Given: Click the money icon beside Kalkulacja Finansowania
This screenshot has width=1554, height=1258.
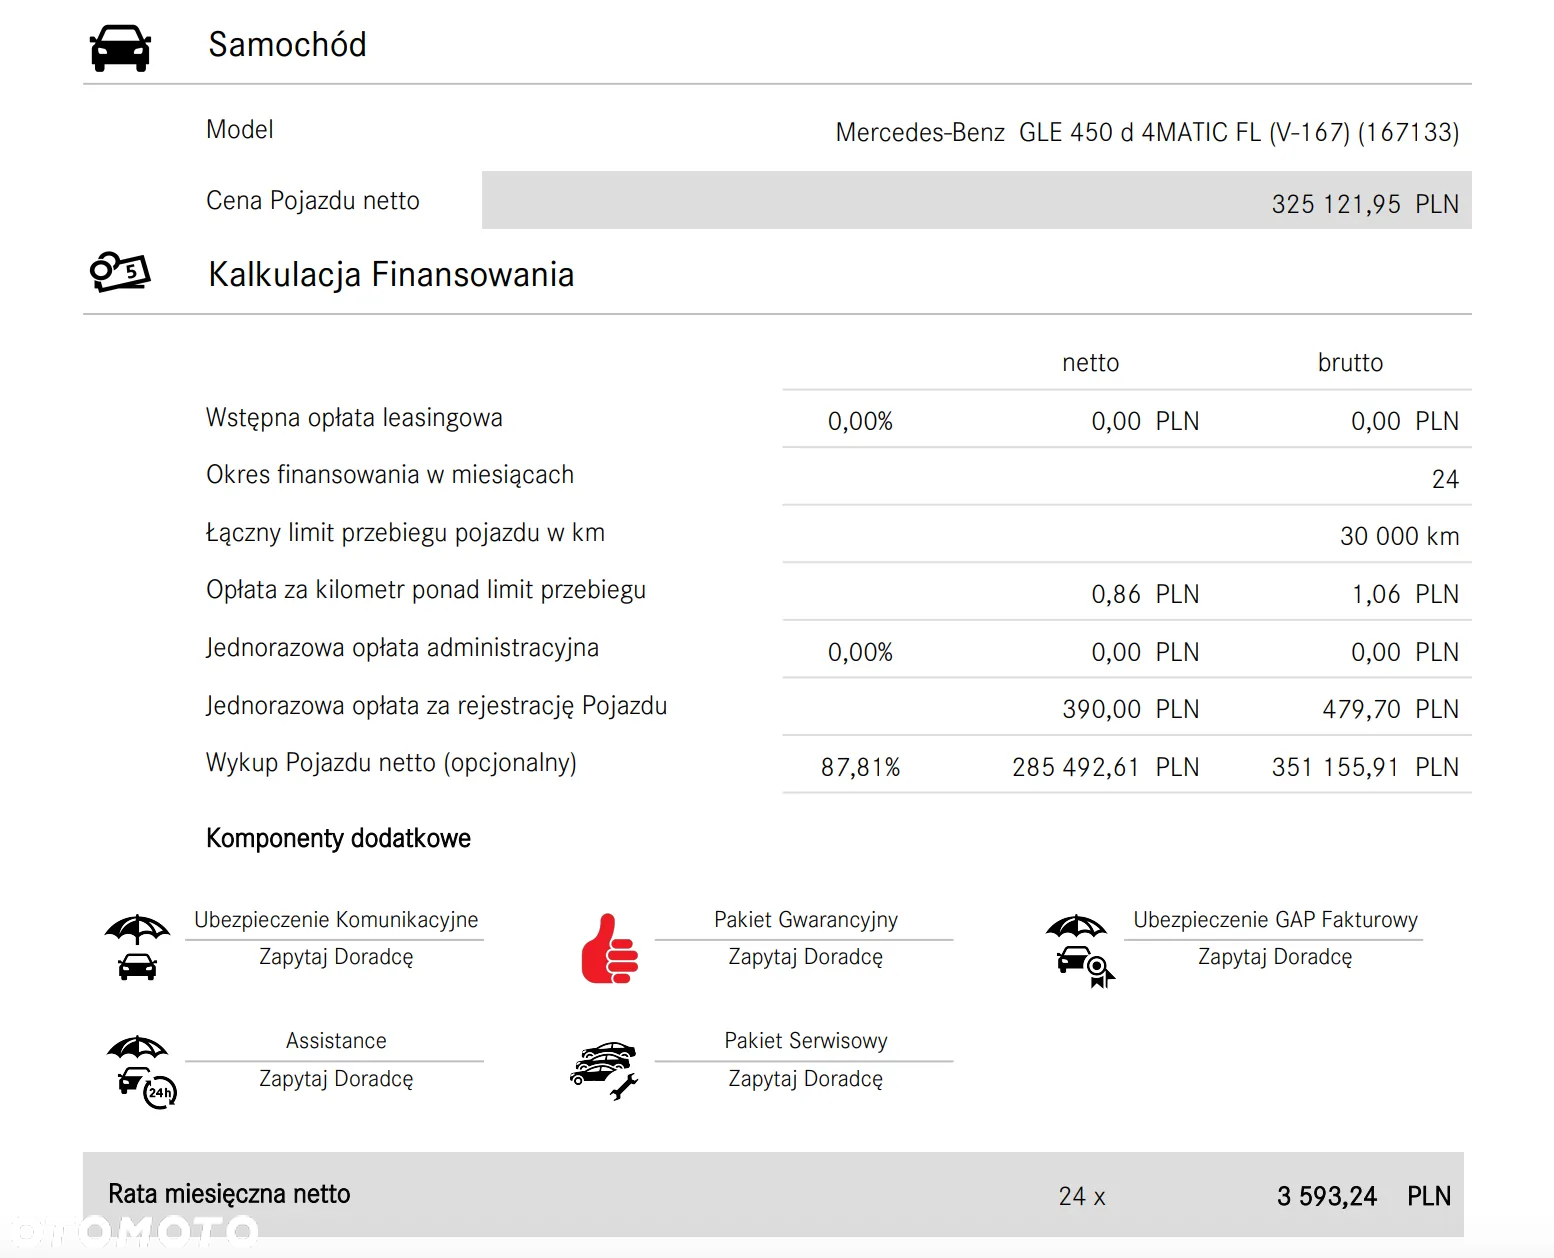Looking at the screenshot, I should coord(120,272).
